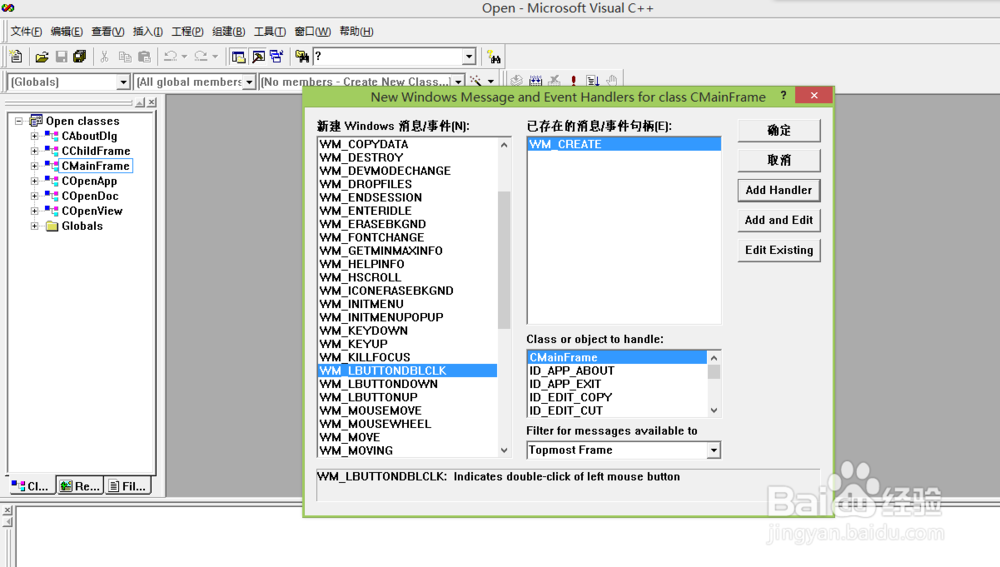This screenshot has width=1000, height=567.
Task: Click the scroll-down arrow of the messages list
Action: pos(504,450)
